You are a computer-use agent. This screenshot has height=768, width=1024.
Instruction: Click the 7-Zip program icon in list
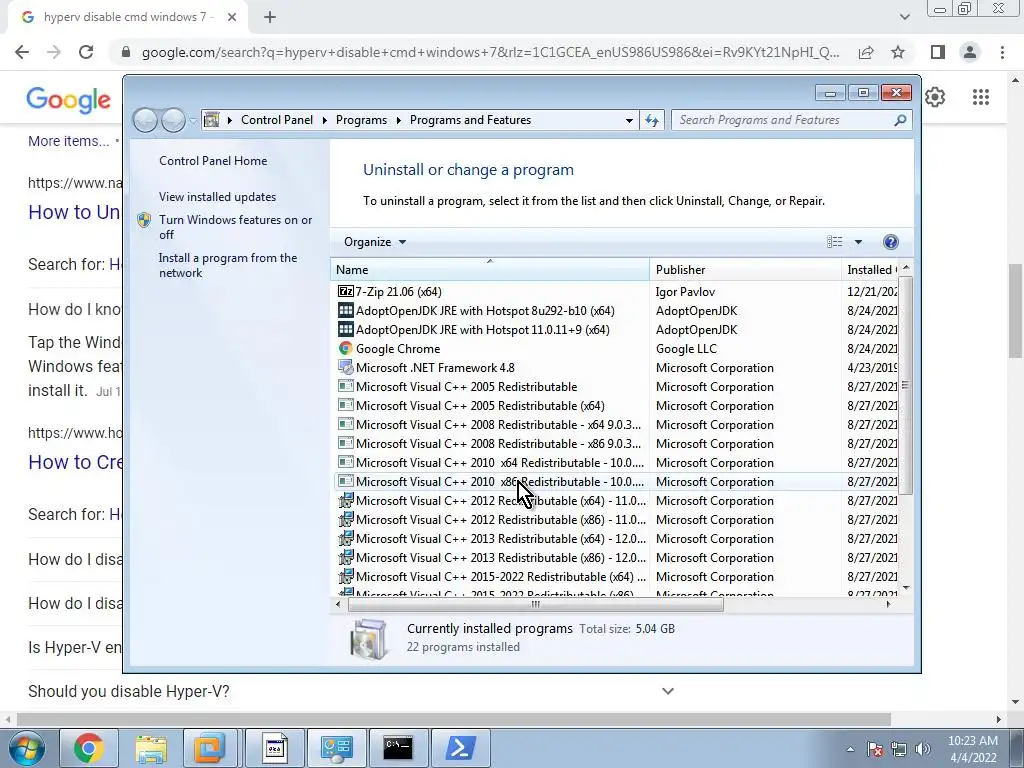(x=345, y=291)
